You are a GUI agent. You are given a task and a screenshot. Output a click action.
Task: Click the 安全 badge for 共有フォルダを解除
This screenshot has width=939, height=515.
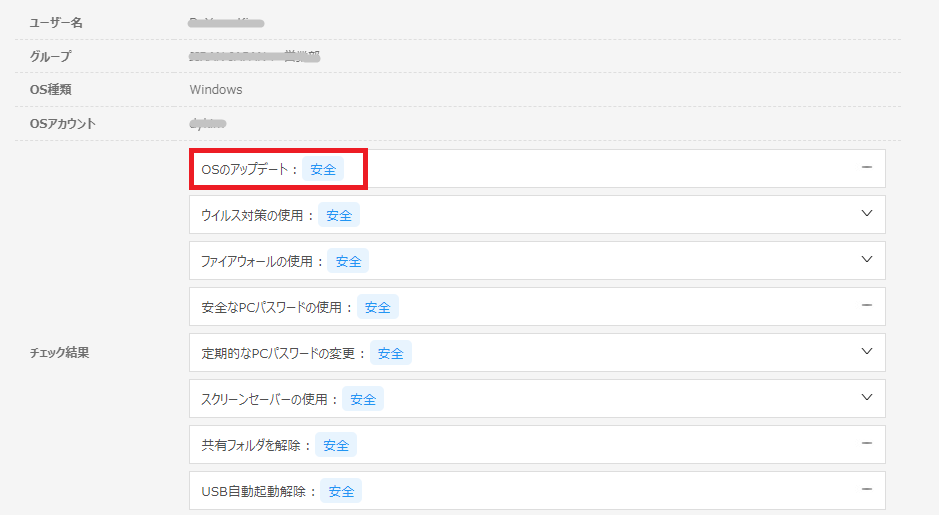(x=336, y=446)
